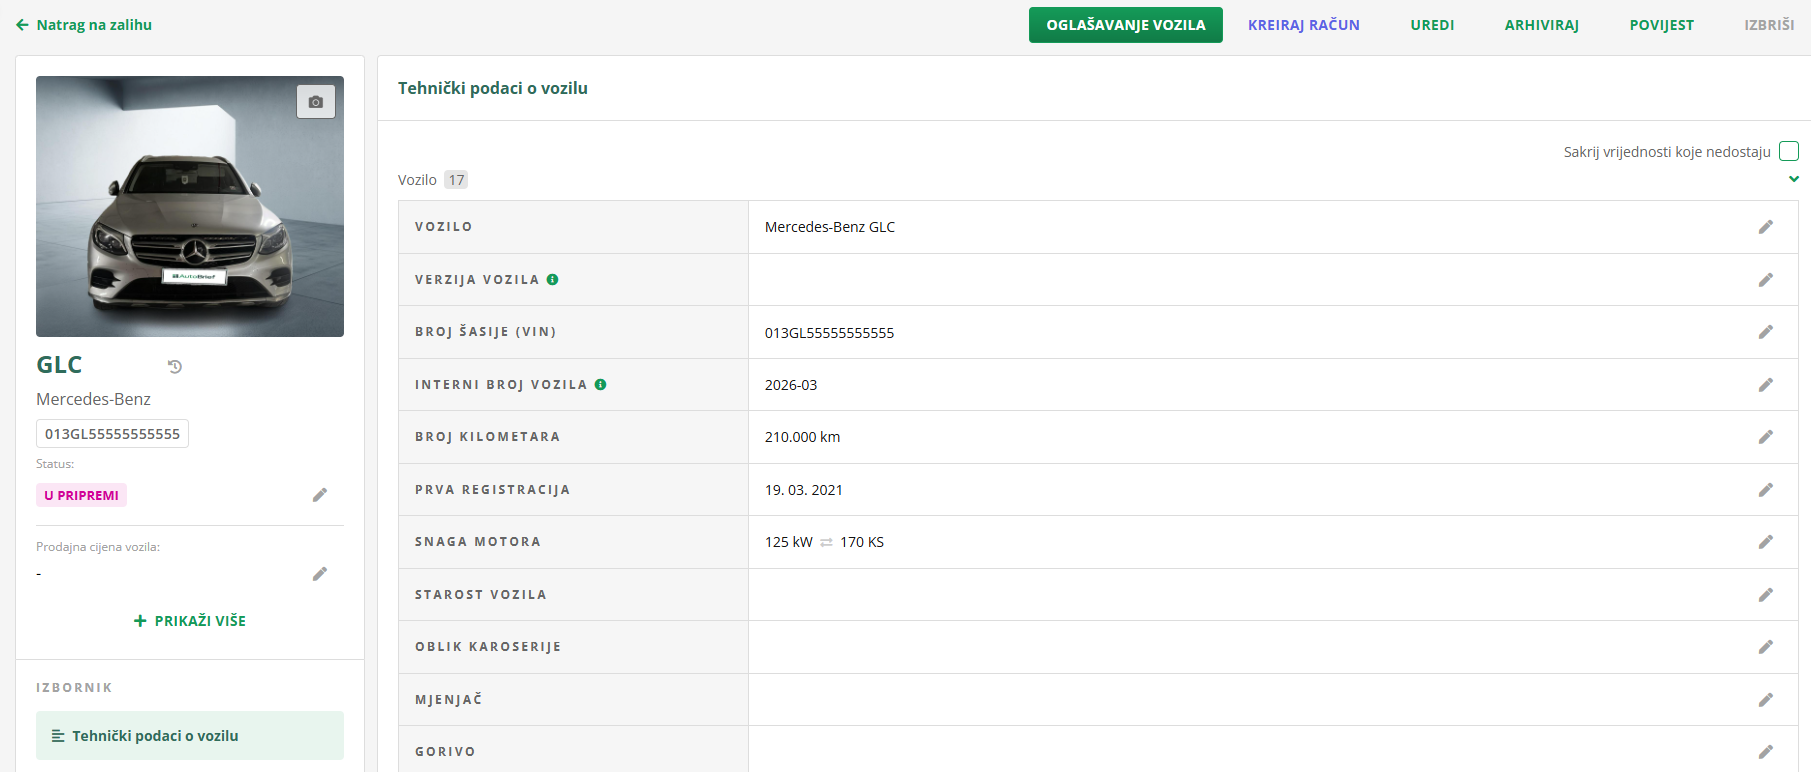Click the Vozilo count badge 17

pyautogui.click(x=456, y=180)
